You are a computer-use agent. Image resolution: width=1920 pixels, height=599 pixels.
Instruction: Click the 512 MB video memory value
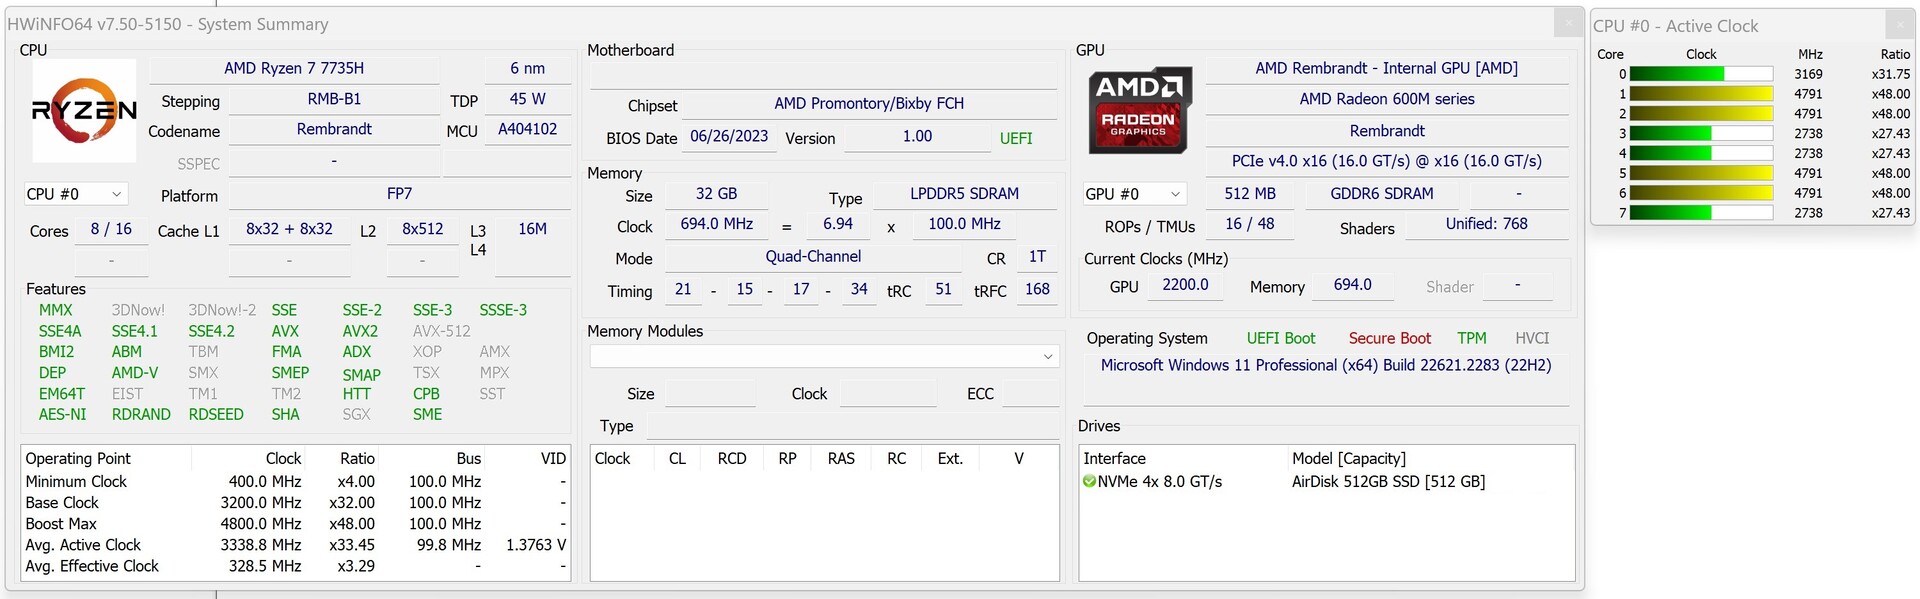pyautogui.click(x=1250, y=194)
